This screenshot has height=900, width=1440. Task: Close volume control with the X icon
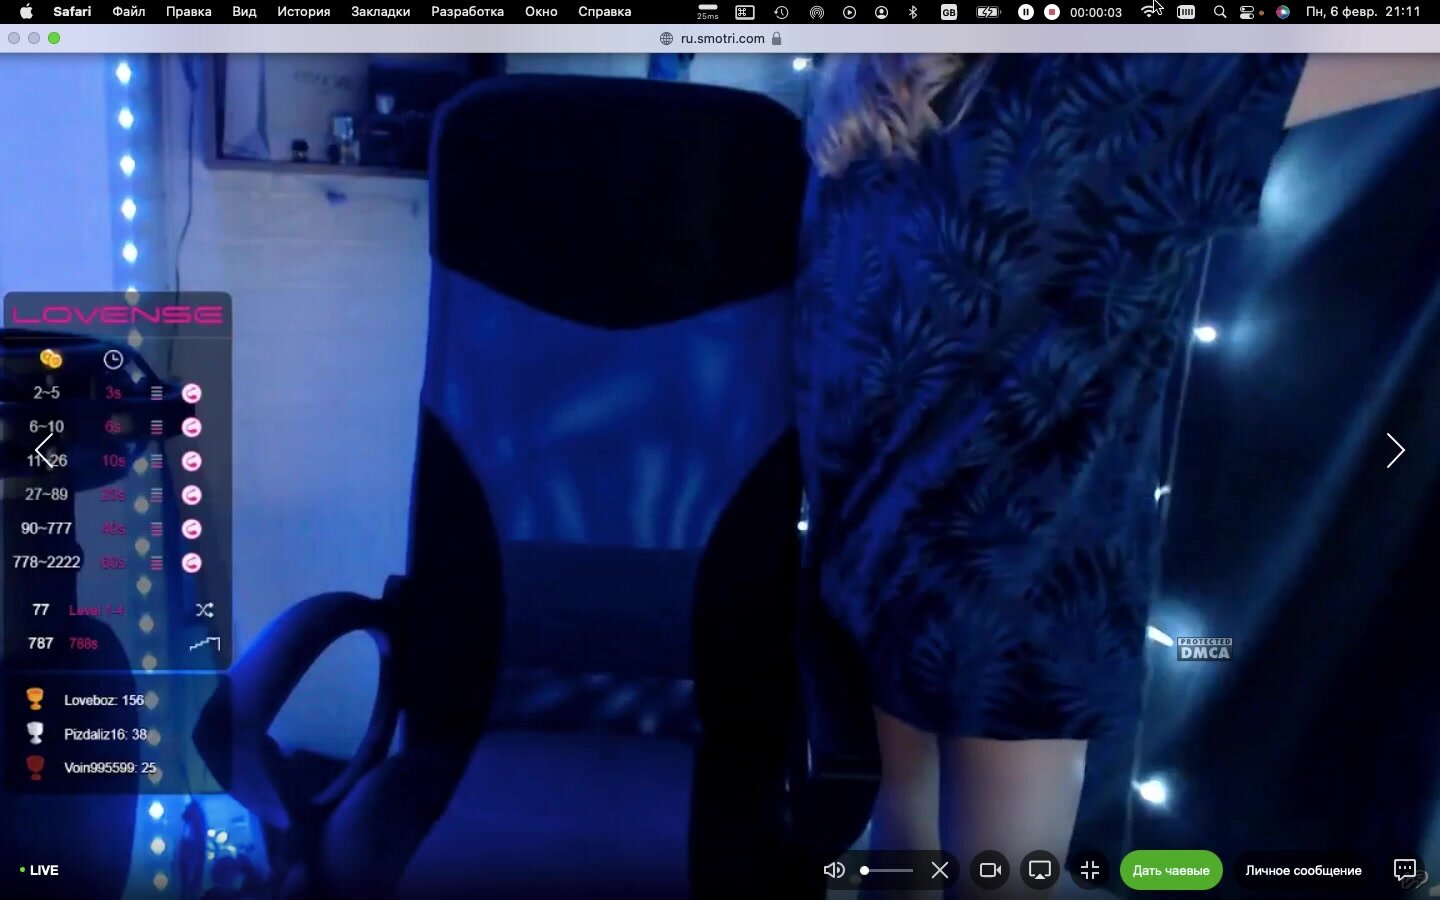pos(940,870)
